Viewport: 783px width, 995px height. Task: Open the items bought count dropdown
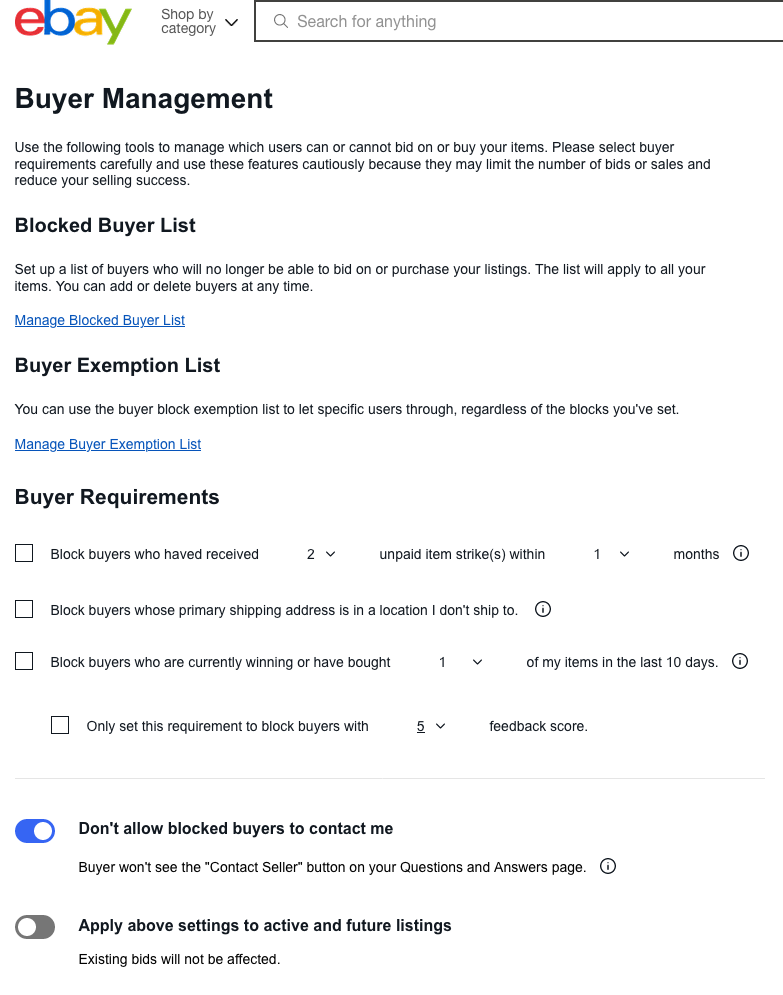[461, 662]
